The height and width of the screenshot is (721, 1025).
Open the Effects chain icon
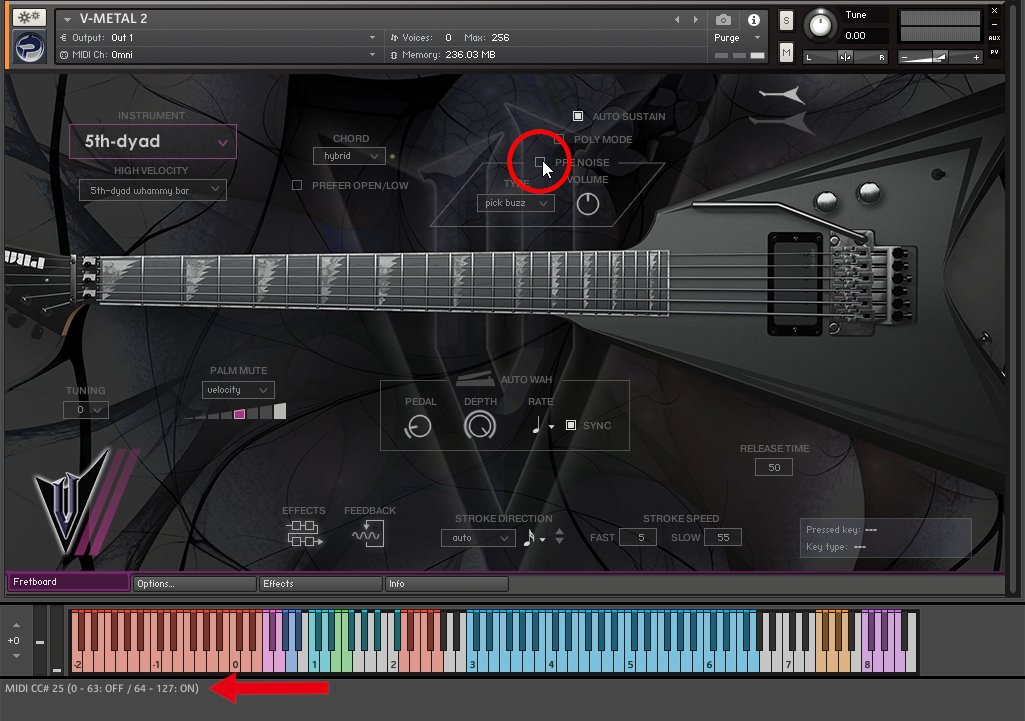tap(303, 533)
